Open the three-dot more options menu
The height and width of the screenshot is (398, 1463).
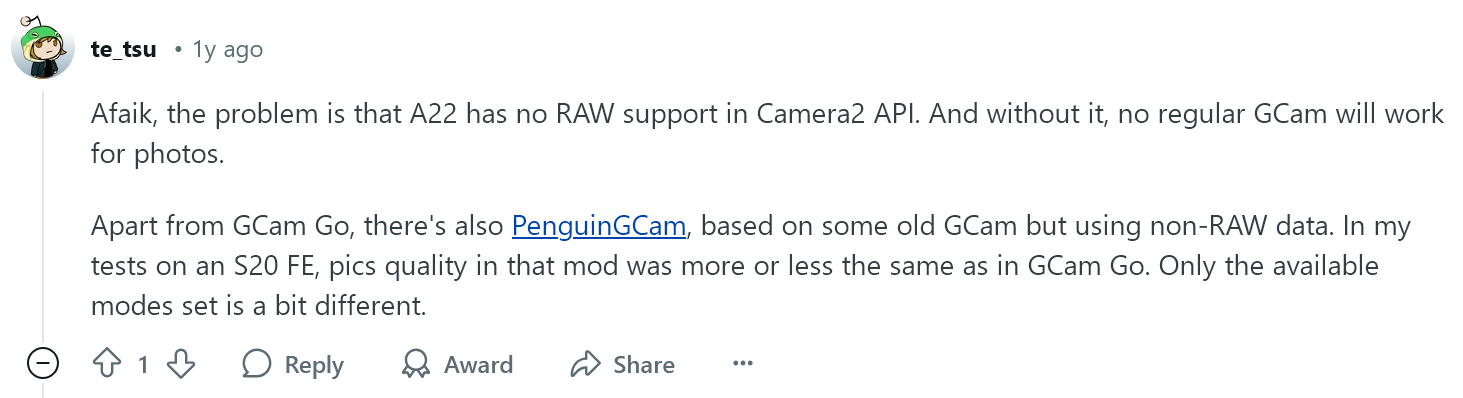click(742, 364)
